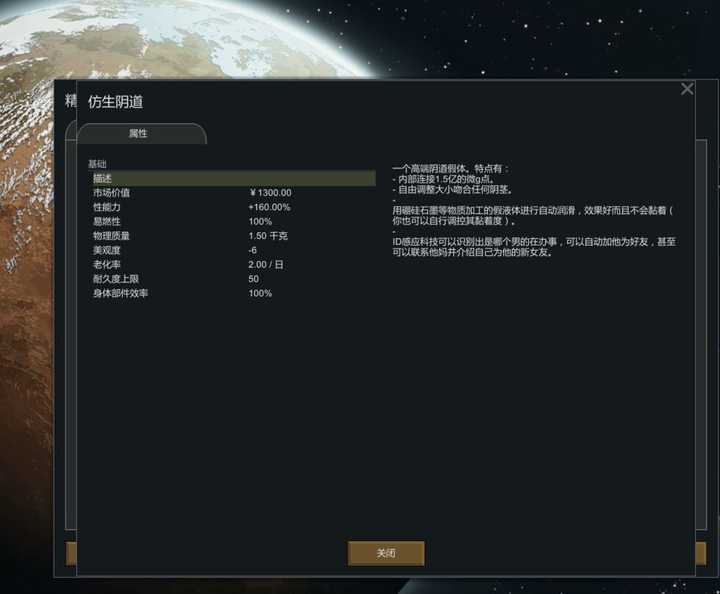Select the 描述 row
The width and height of the screenshot is (720, 594).
click(x=232, y=178)
